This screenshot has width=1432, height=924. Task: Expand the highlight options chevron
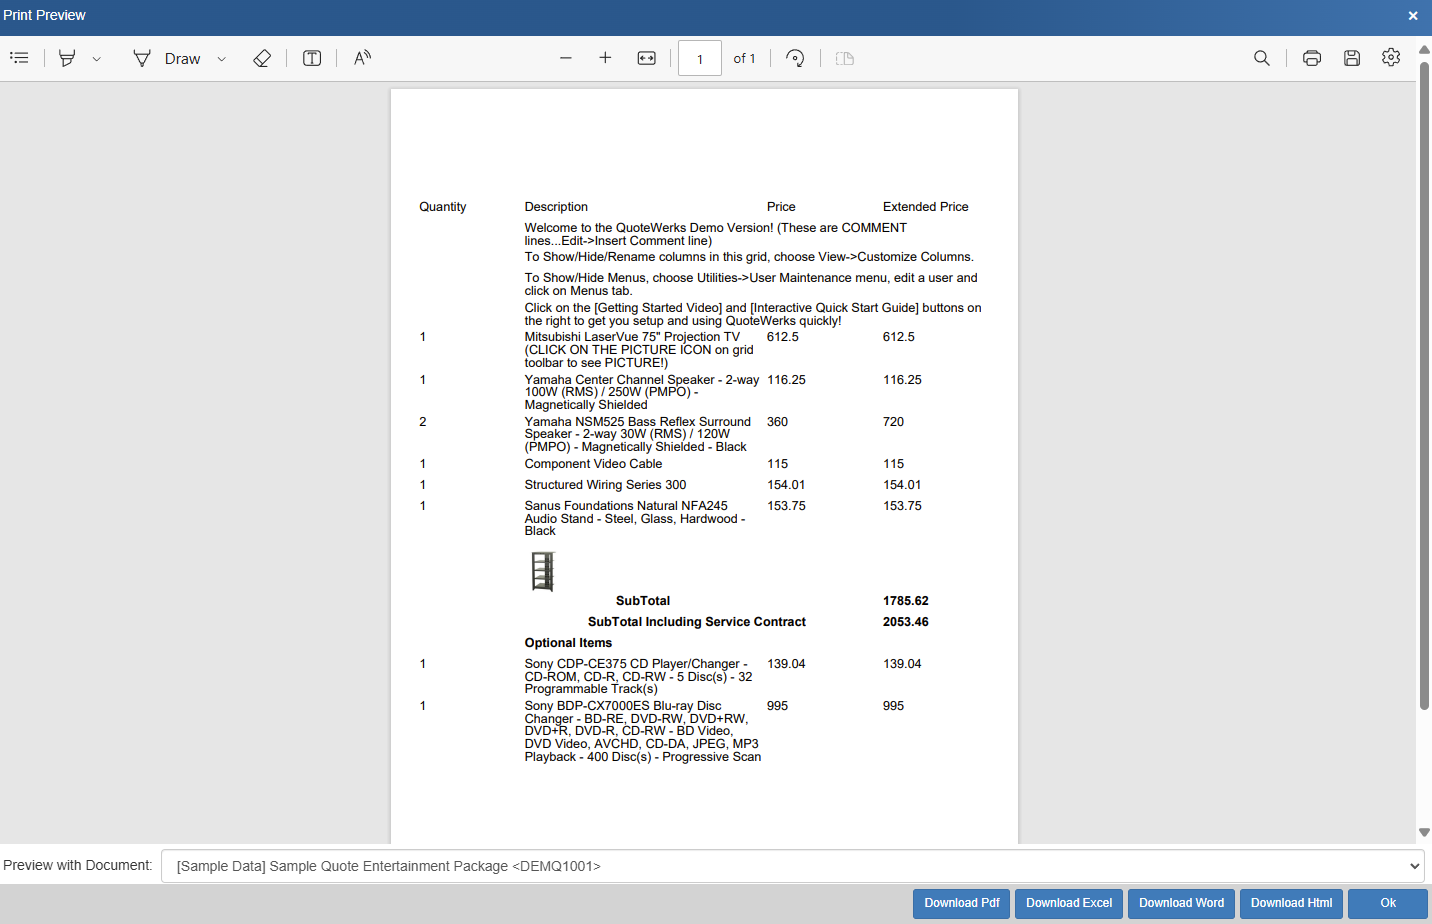coord(97,59)
